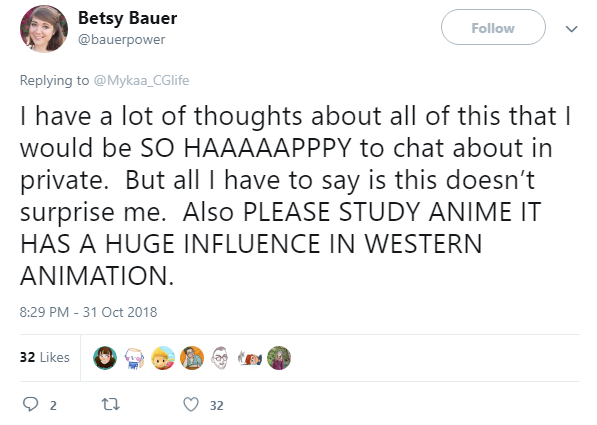
Task: Open fifth liker sketched face avatar
Action: tap(221, 358)
